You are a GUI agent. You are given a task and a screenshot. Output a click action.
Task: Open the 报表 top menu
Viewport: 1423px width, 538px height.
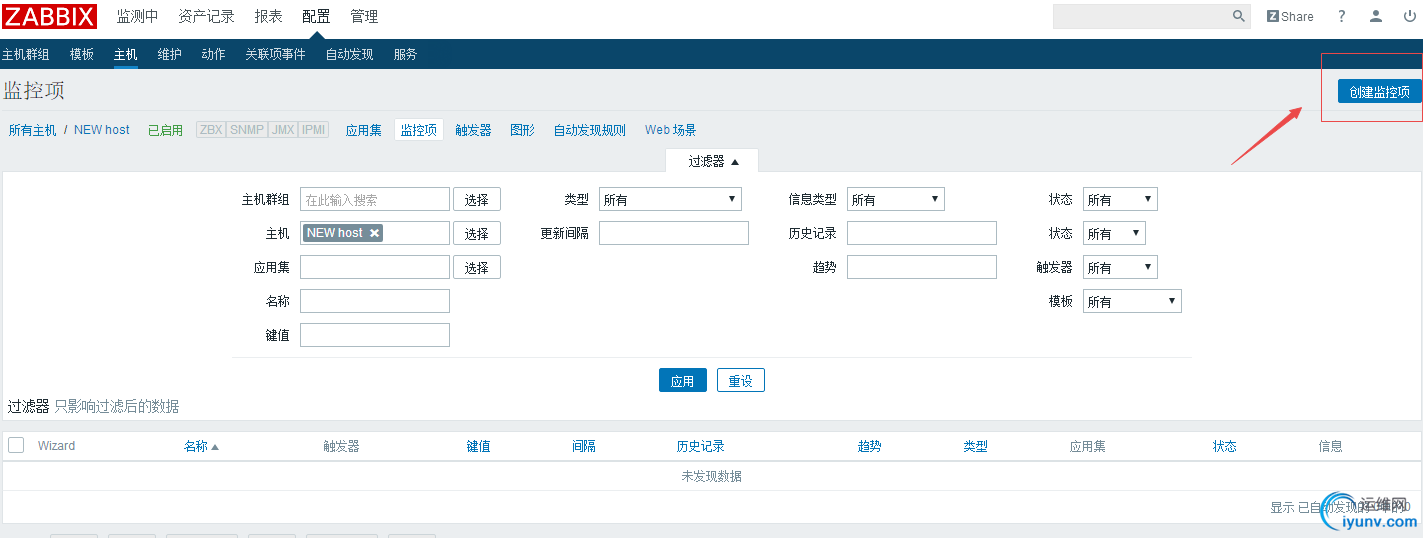pos(268,16)
